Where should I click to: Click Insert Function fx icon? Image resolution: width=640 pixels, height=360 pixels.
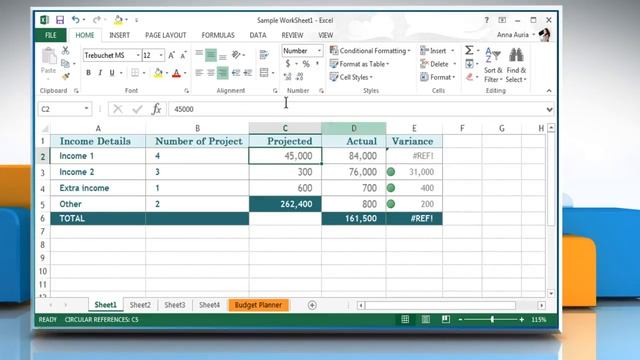157,109
